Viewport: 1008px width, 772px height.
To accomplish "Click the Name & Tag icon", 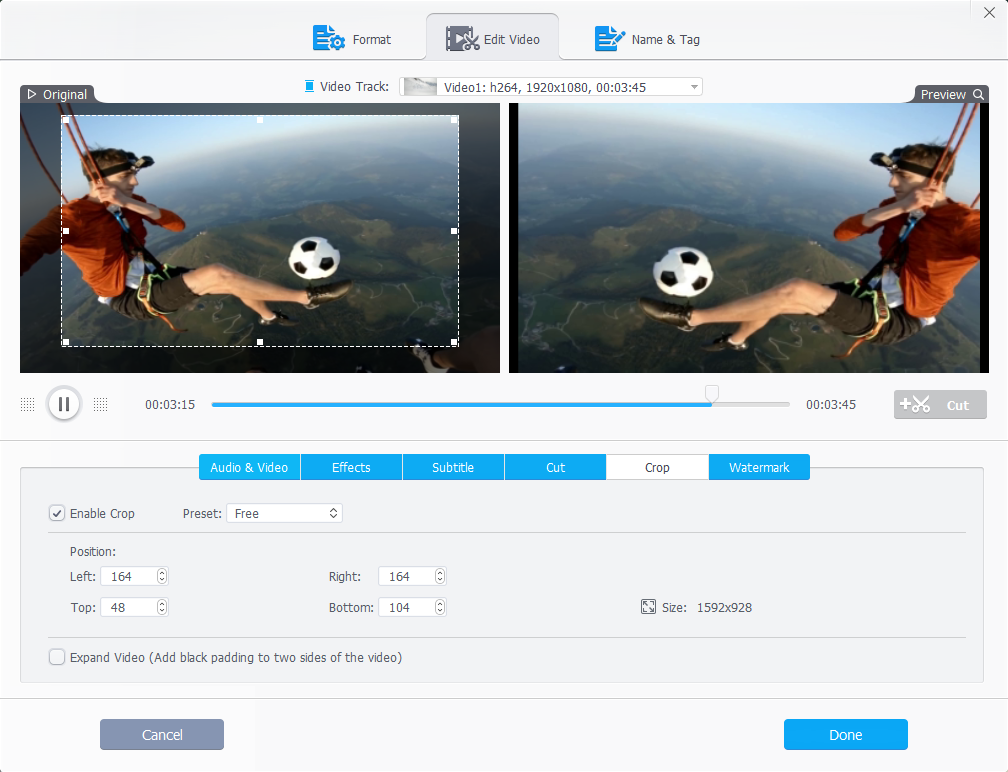I will click(609, 39).
